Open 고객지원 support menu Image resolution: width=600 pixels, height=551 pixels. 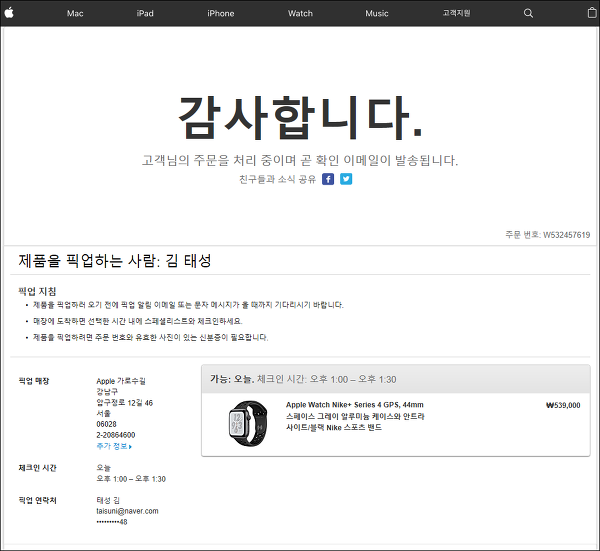[x=457, y=13]
